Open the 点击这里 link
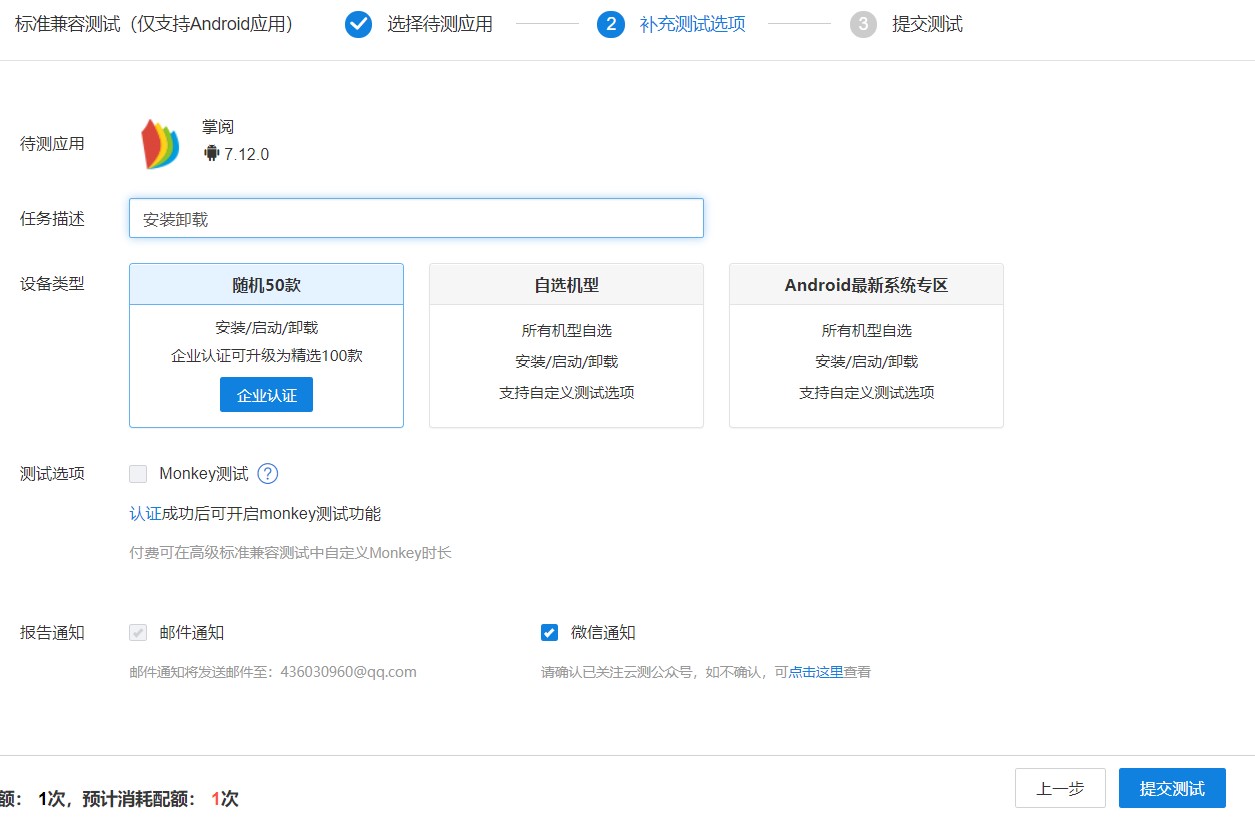 tap(816, 672)
